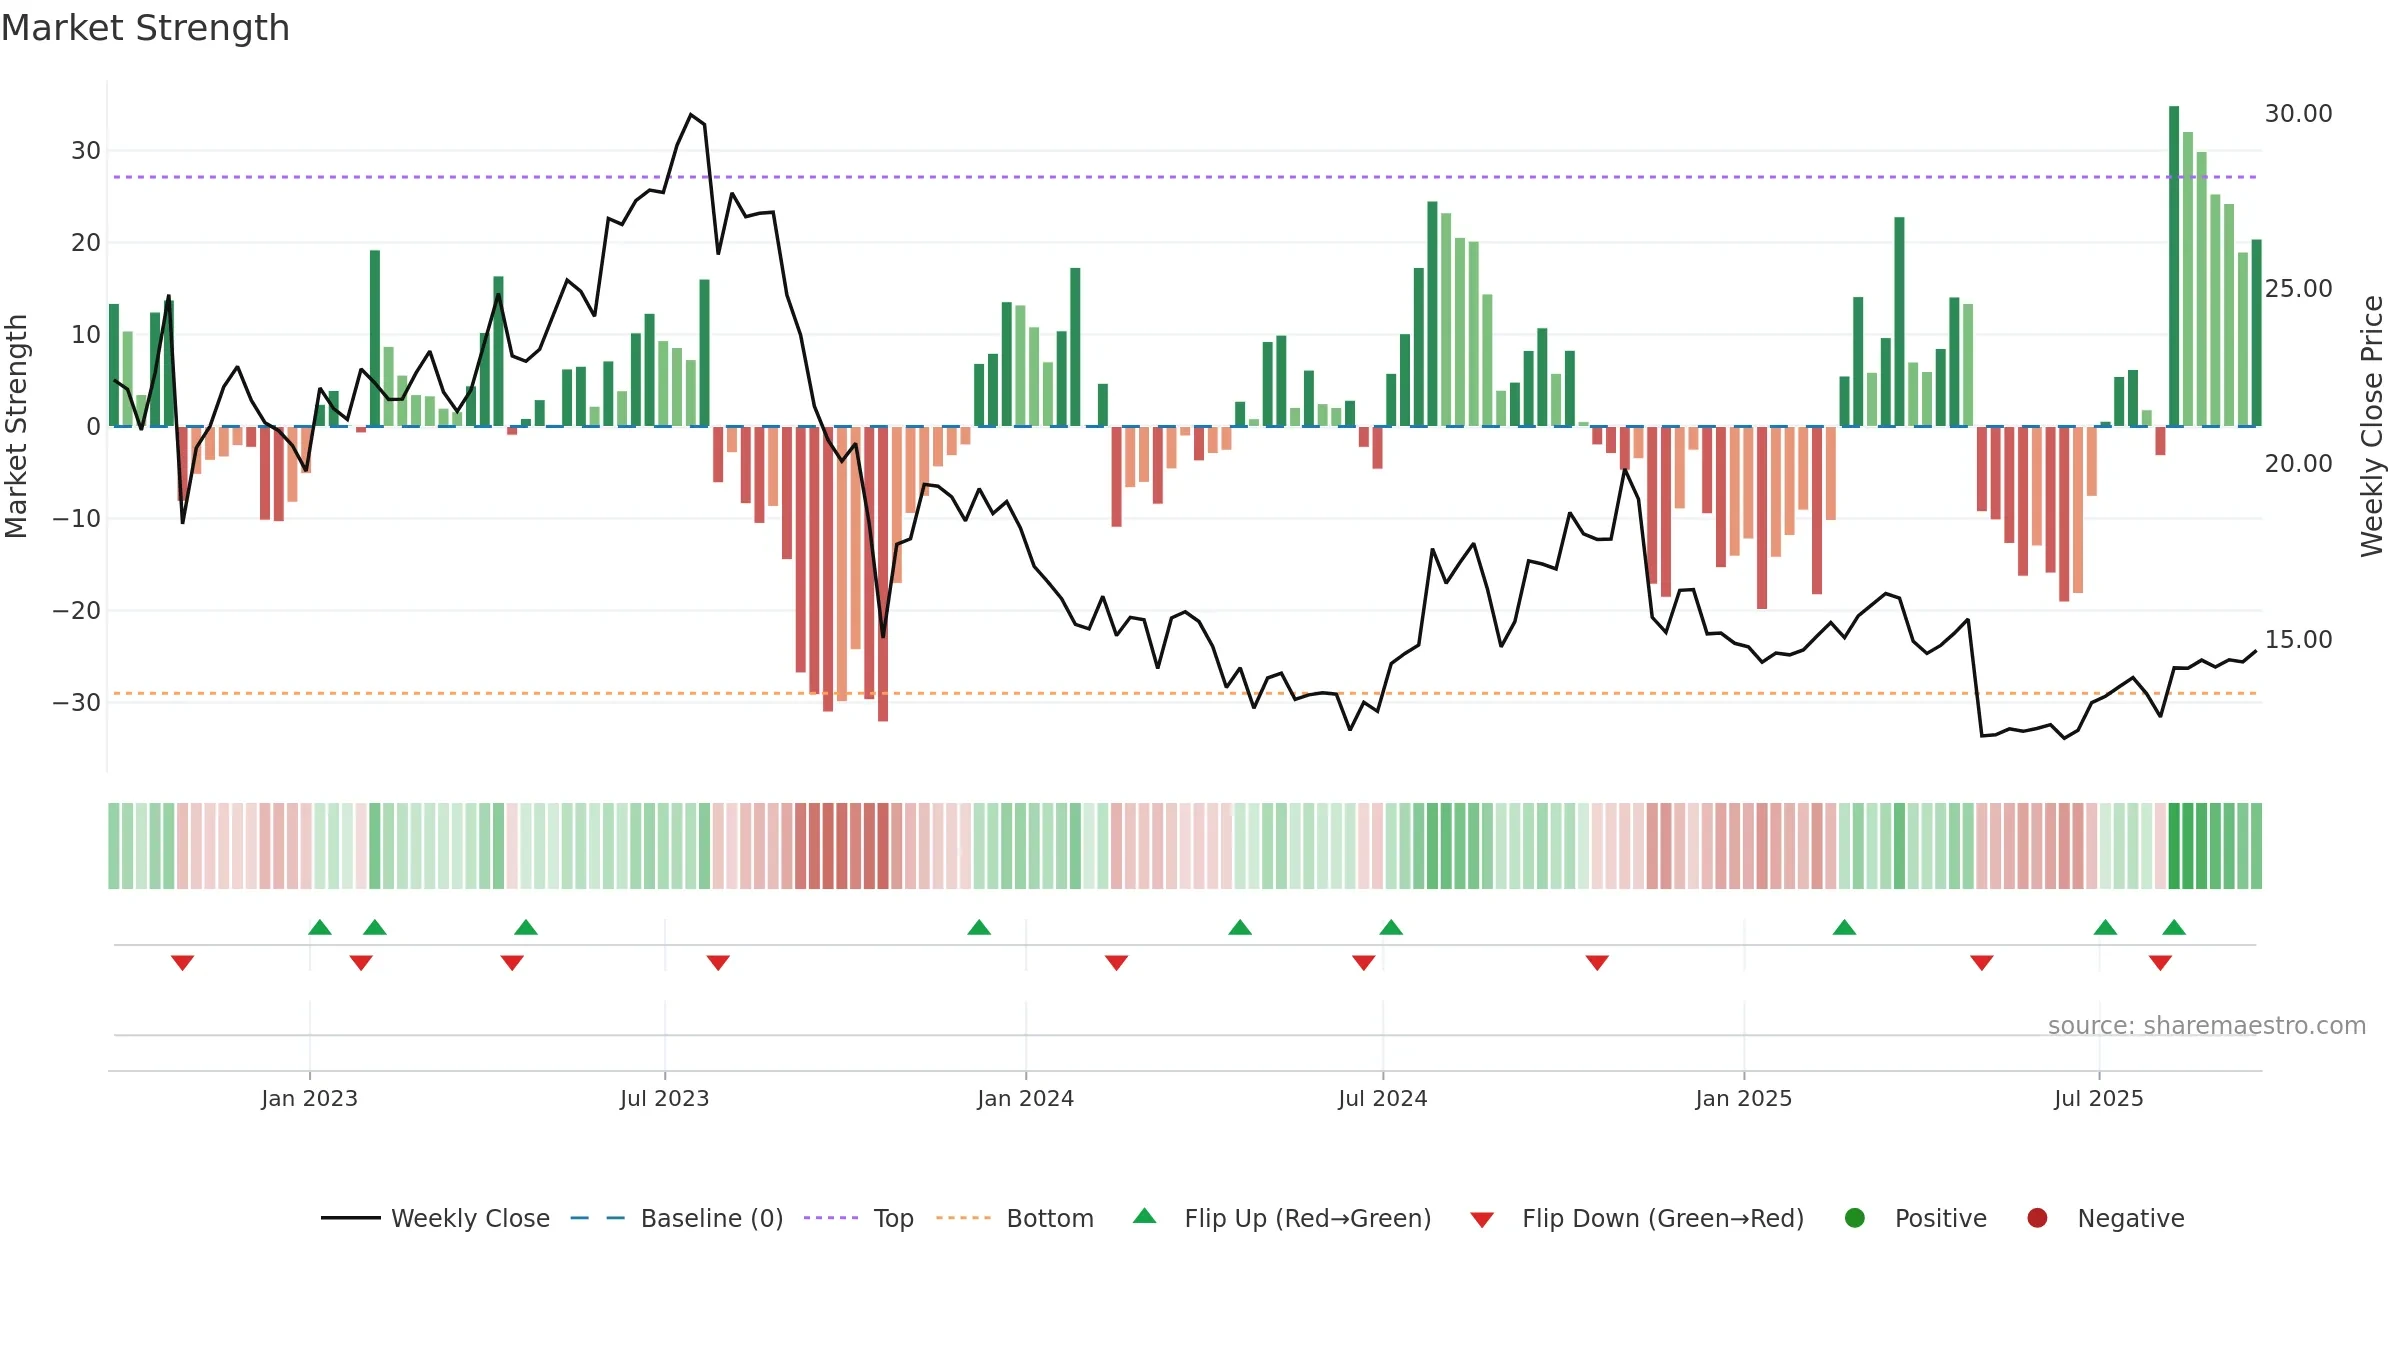The width and height of the screenshot is (2400, 1350).
Task: Click the Jul 2023 x-axis label
Action: coord(664,1098)
